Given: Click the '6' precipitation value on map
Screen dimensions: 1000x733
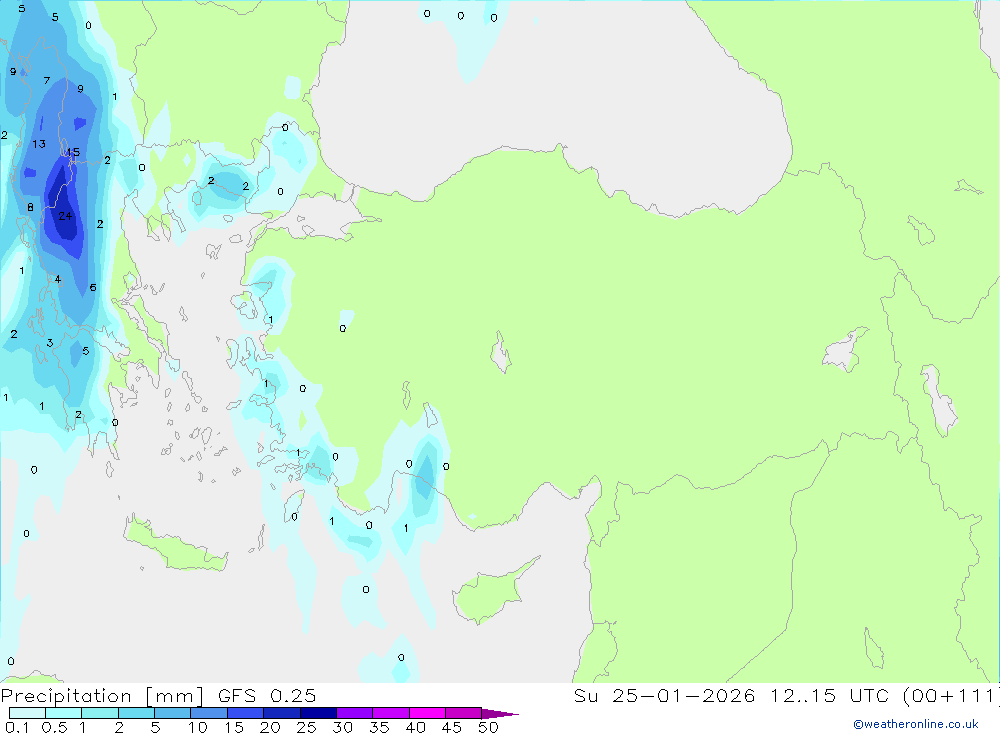Looking at the screenshot, I should (93, 288).
